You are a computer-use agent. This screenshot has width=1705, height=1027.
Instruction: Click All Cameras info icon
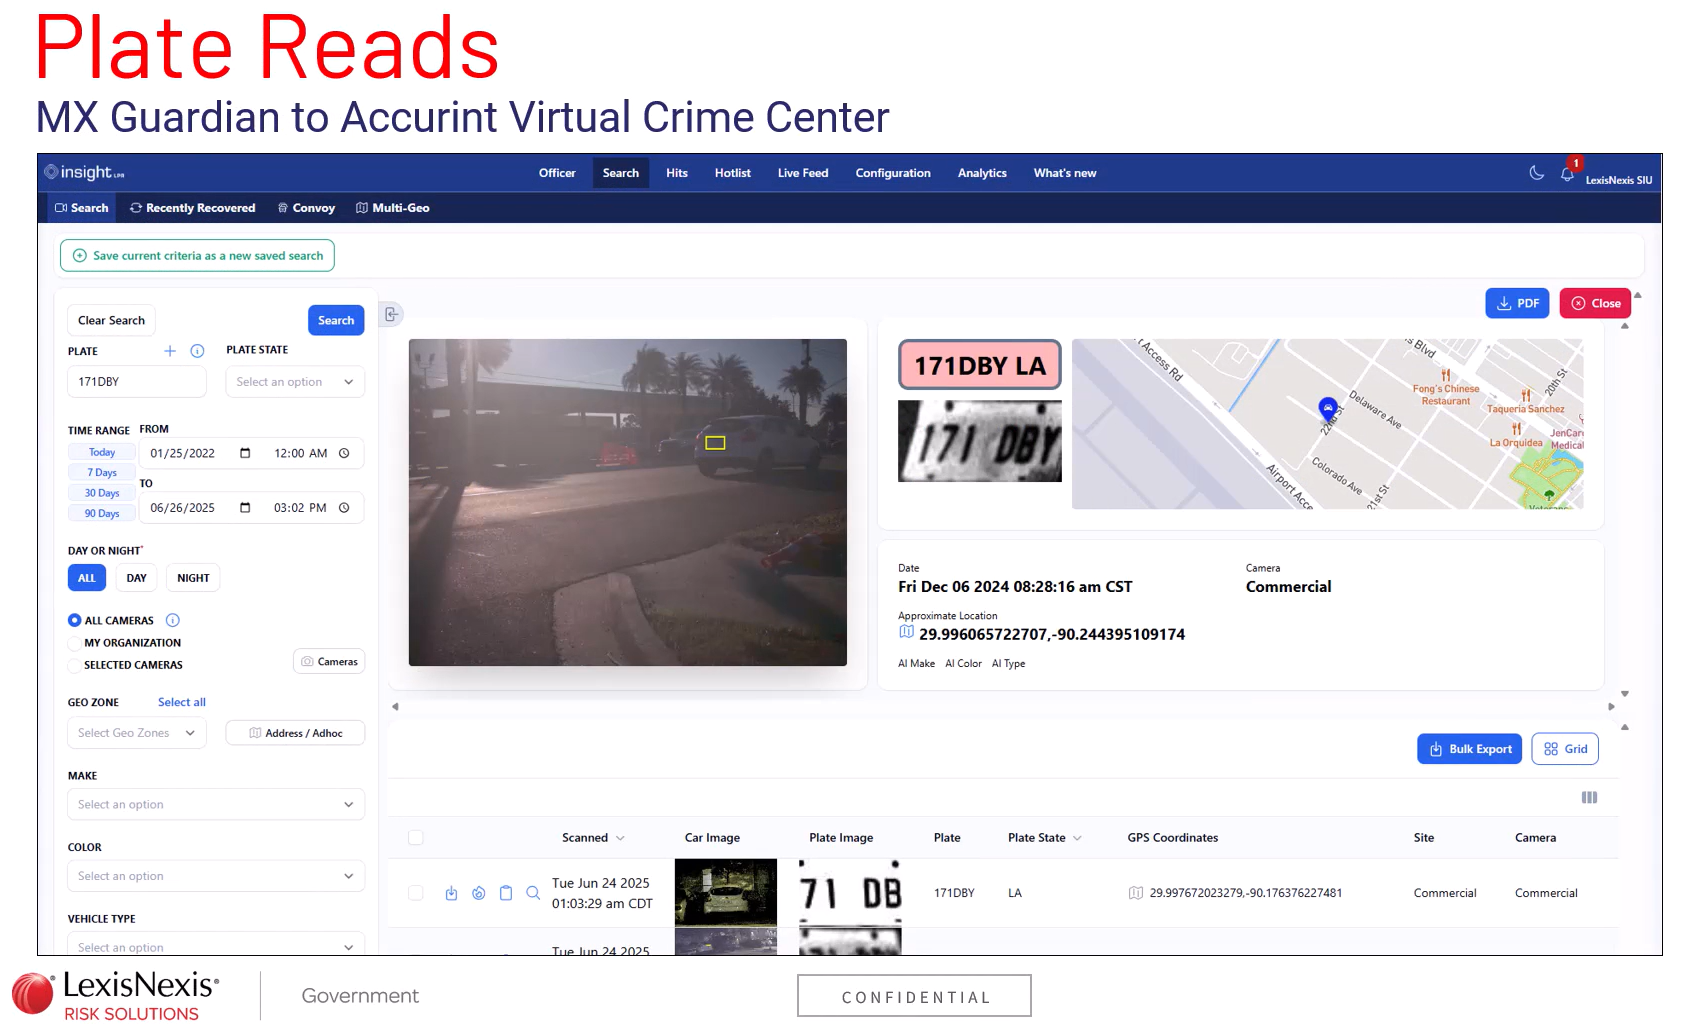click(x=172, y=620)
